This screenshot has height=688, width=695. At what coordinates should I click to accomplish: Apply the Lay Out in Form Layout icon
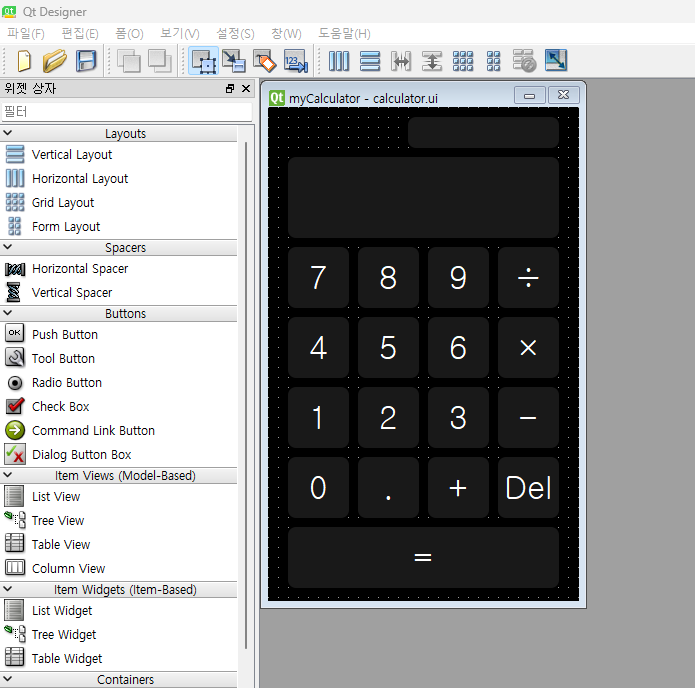pos(493,61)
